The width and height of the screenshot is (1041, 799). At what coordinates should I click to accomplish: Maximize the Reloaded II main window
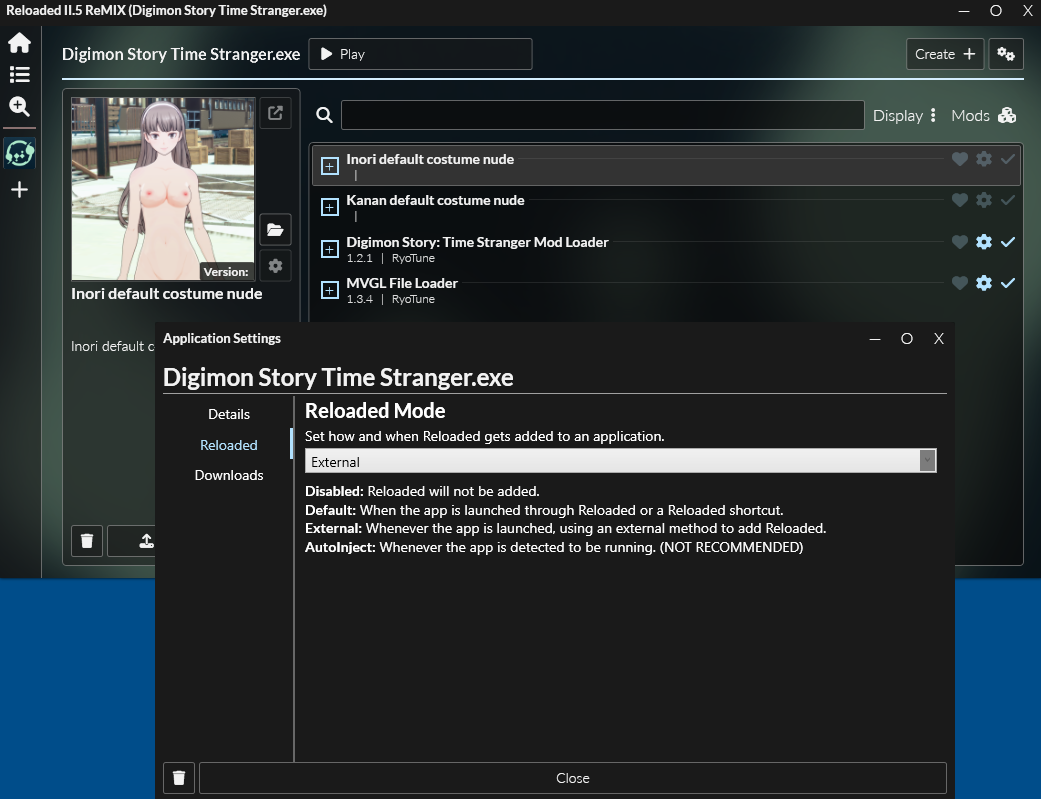[x=996, y=11]
